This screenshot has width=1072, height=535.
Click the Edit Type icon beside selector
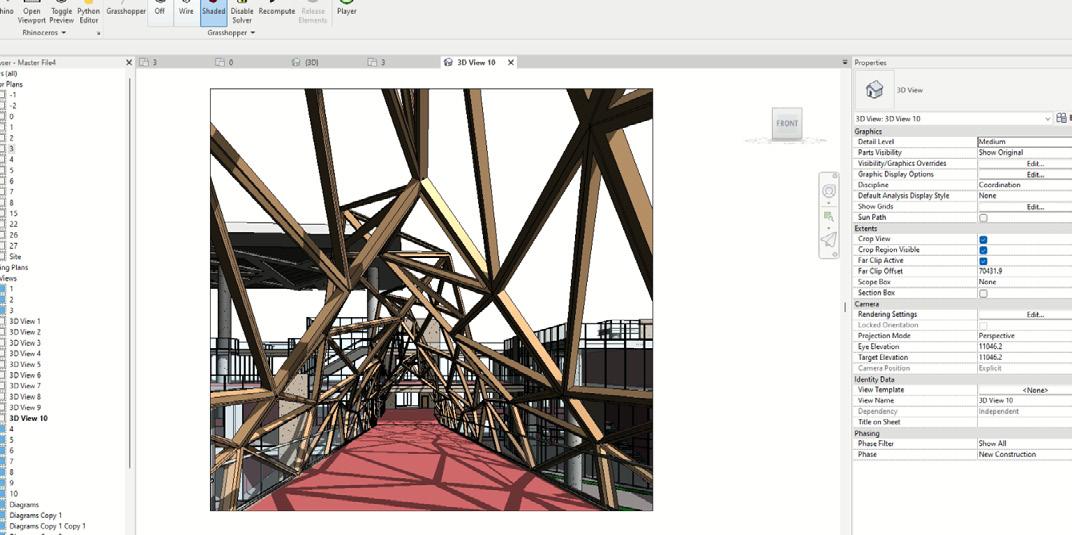1061,118
